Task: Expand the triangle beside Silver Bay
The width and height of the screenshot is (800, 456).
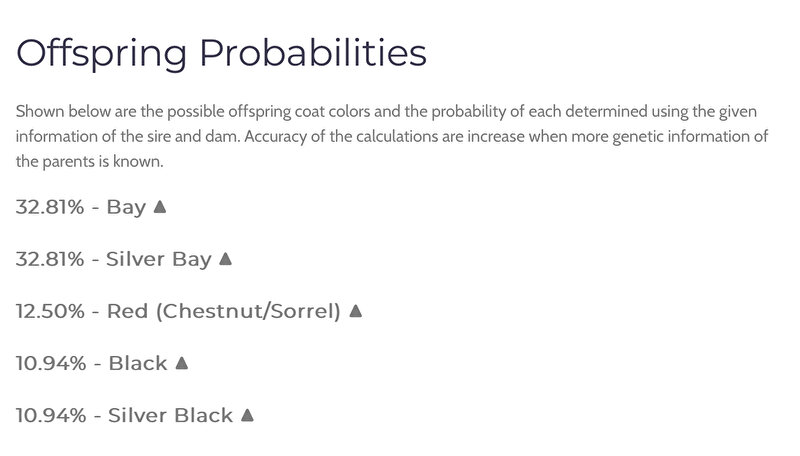Action: pyautogui.click(x=226, y=259)
